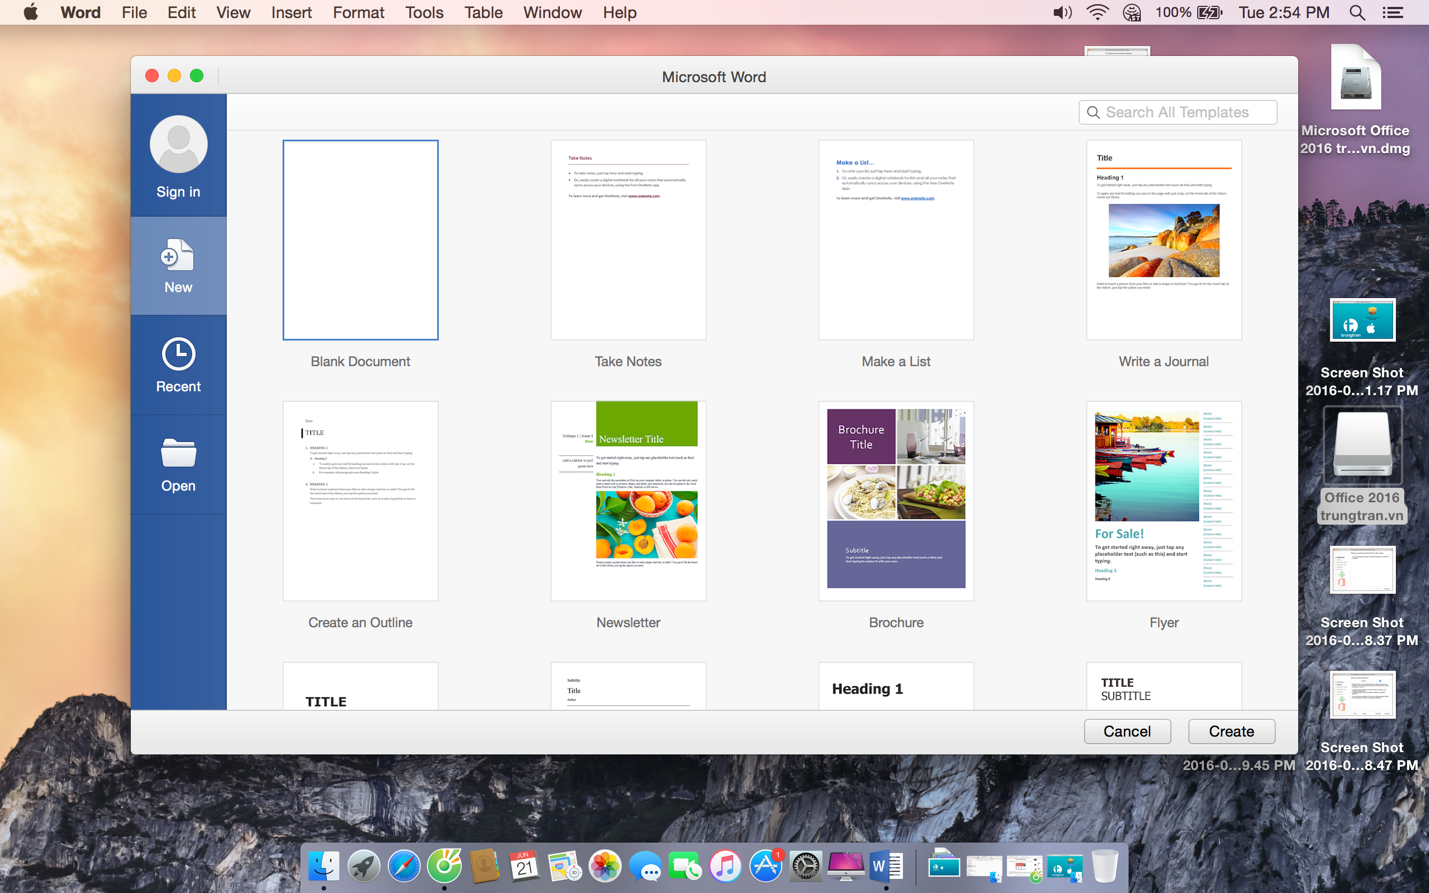Click the volume icon in menu bar
This screenshot has width=1429, height=893.
tap(1062, 13)
